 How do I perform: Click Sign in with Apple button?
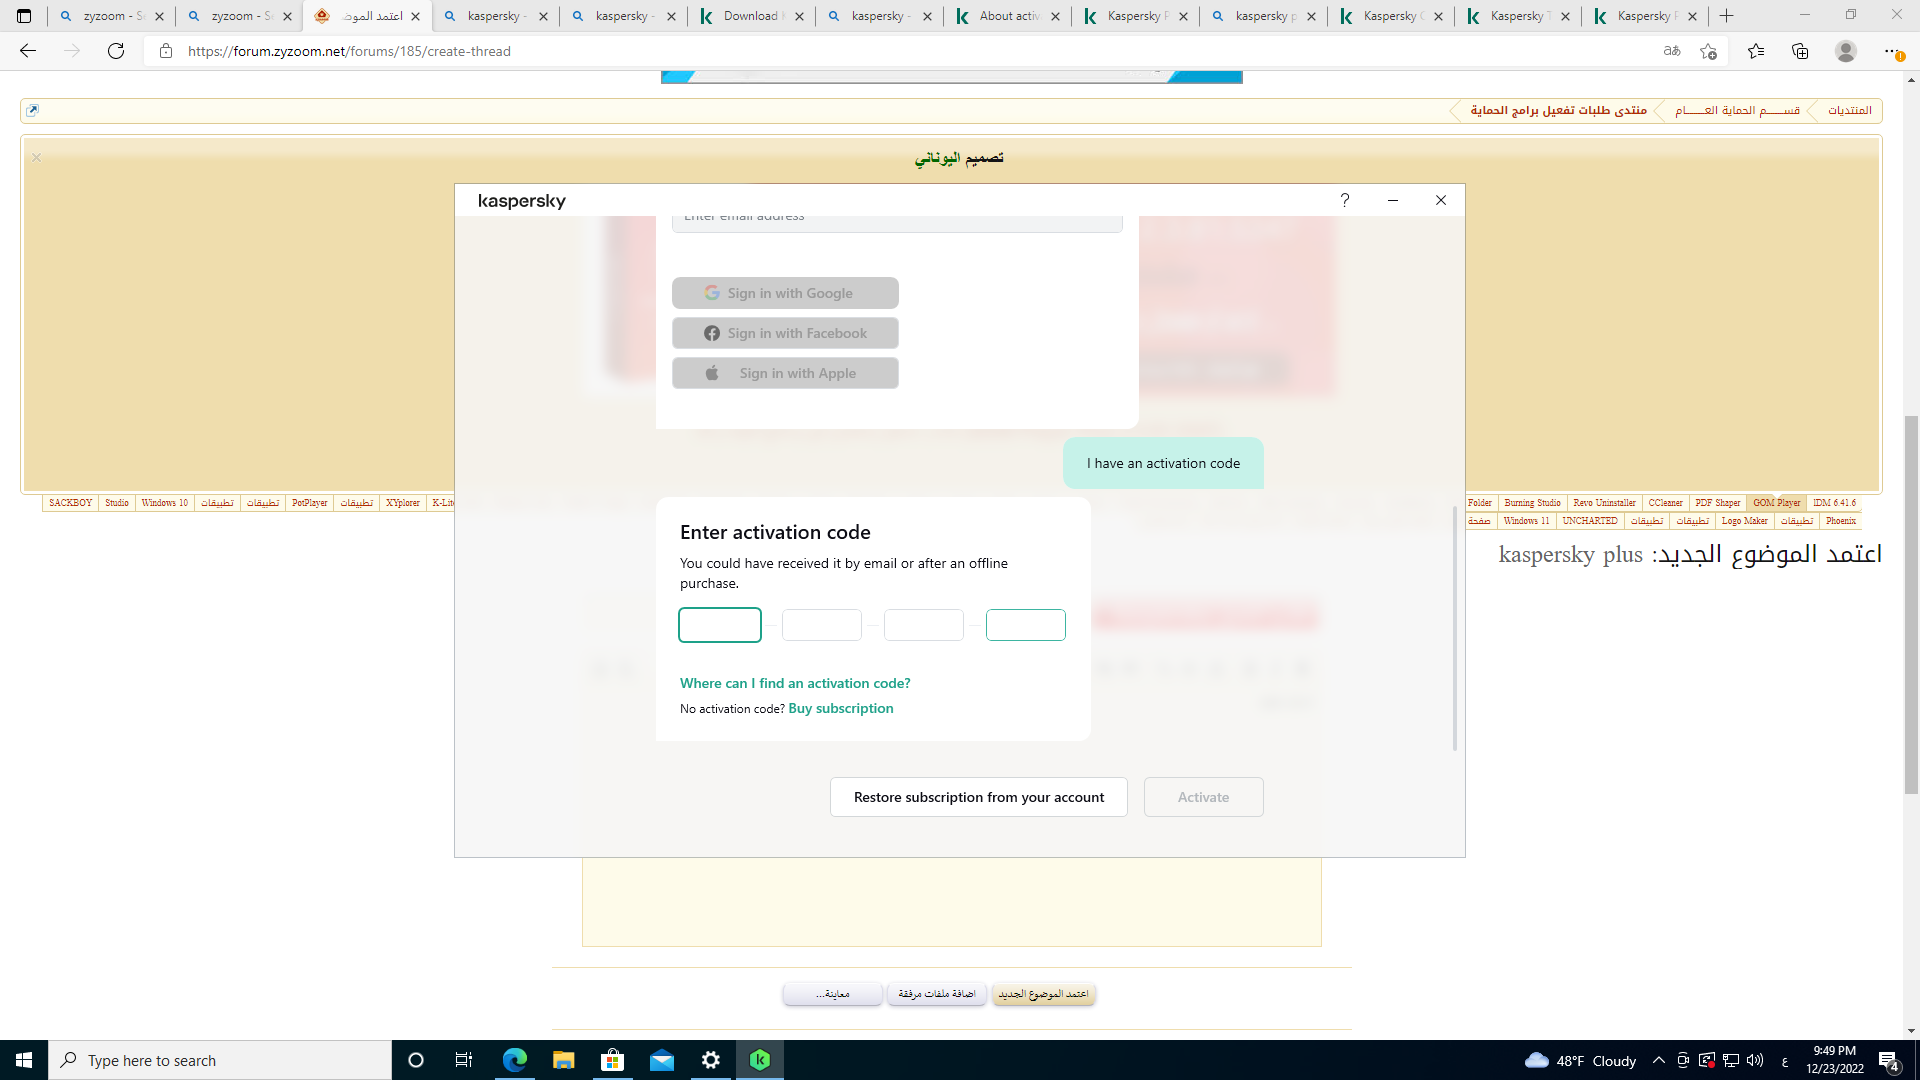point(785,373)
